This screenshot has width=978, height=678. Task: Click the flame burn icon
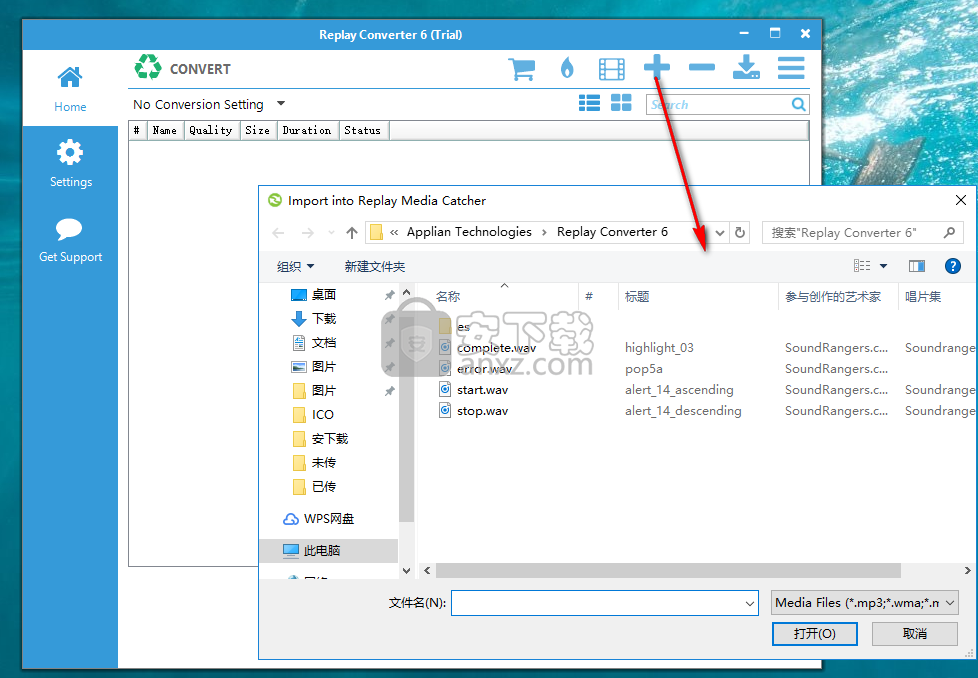tap(566, 68)
